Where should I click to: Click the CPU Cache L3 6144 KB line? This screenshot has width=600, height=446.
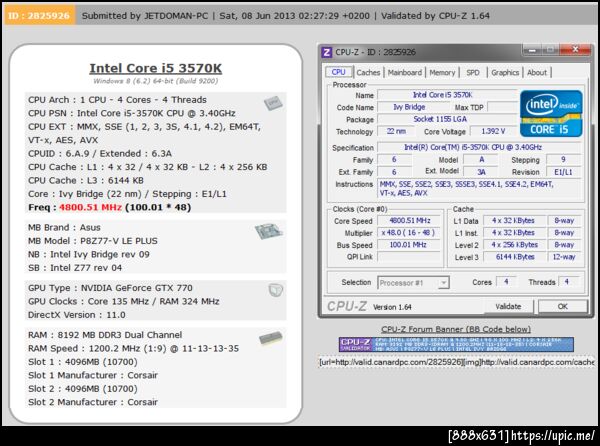[x=86, y=181]
